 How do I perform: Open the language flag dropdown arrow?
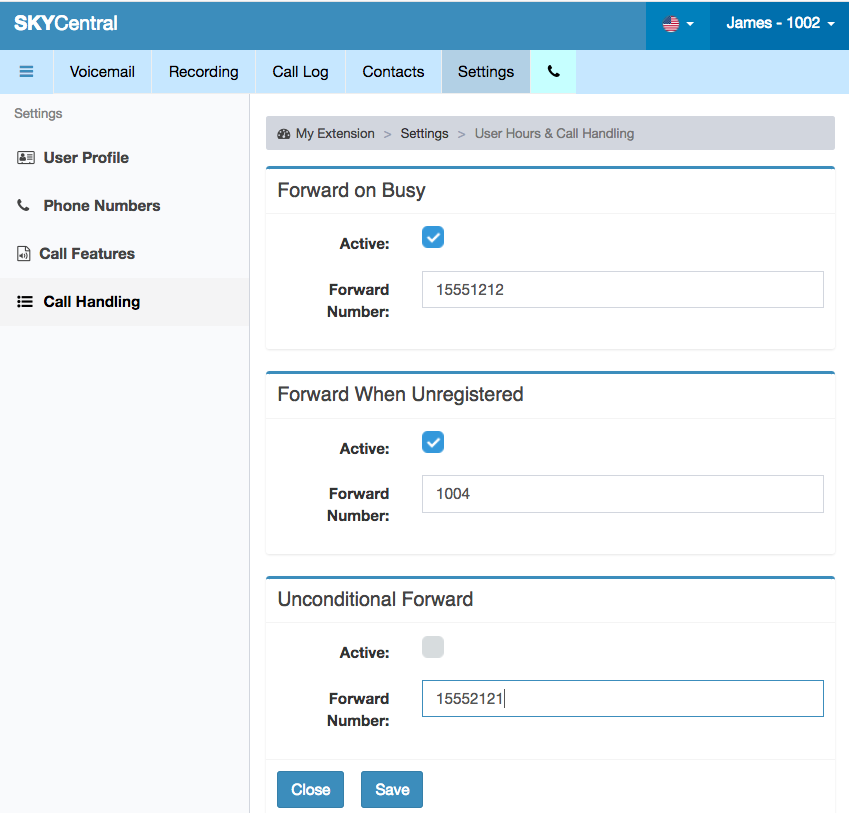pos(690,24)
